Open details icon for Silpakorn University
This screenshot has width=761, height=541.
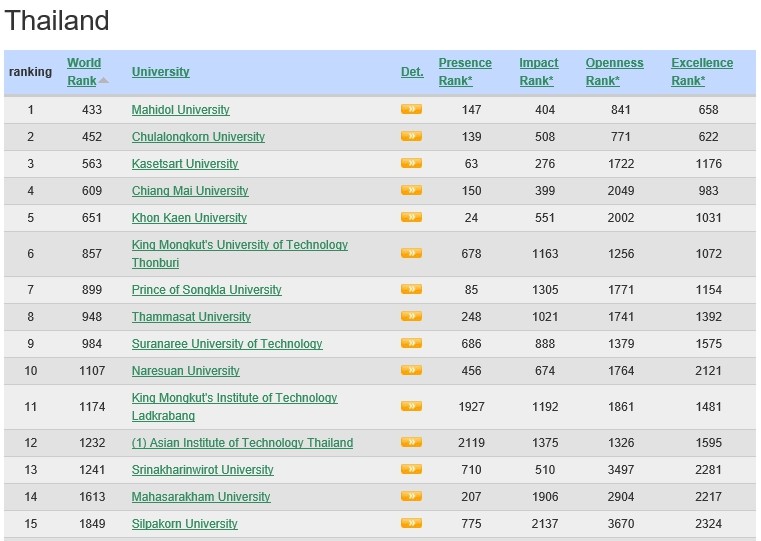[411, 524]
